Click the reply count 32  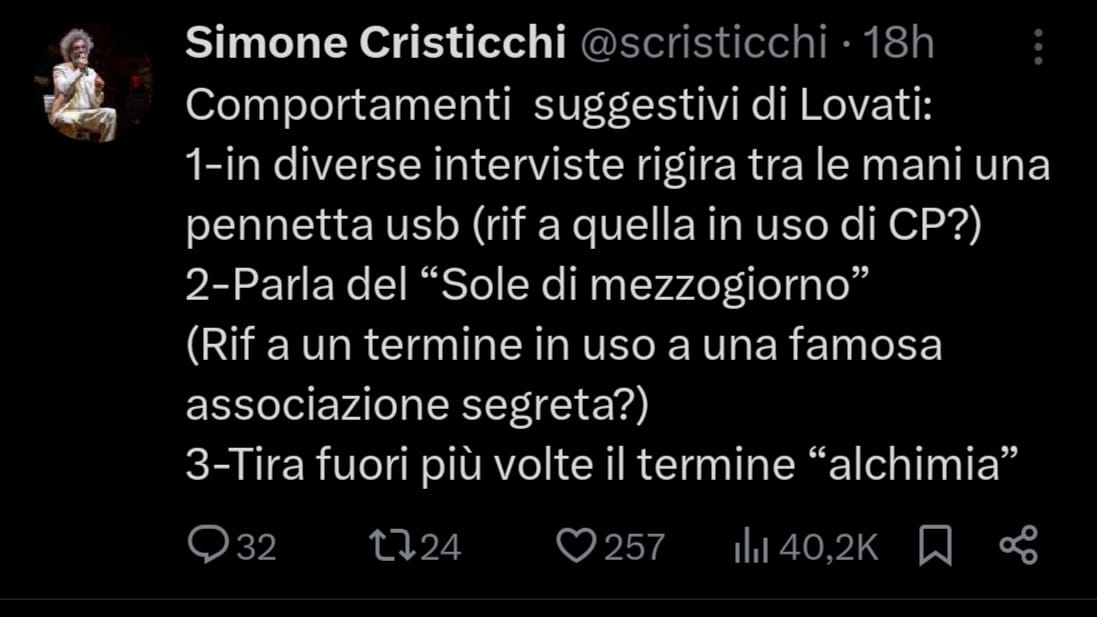(x=255, y=547)
